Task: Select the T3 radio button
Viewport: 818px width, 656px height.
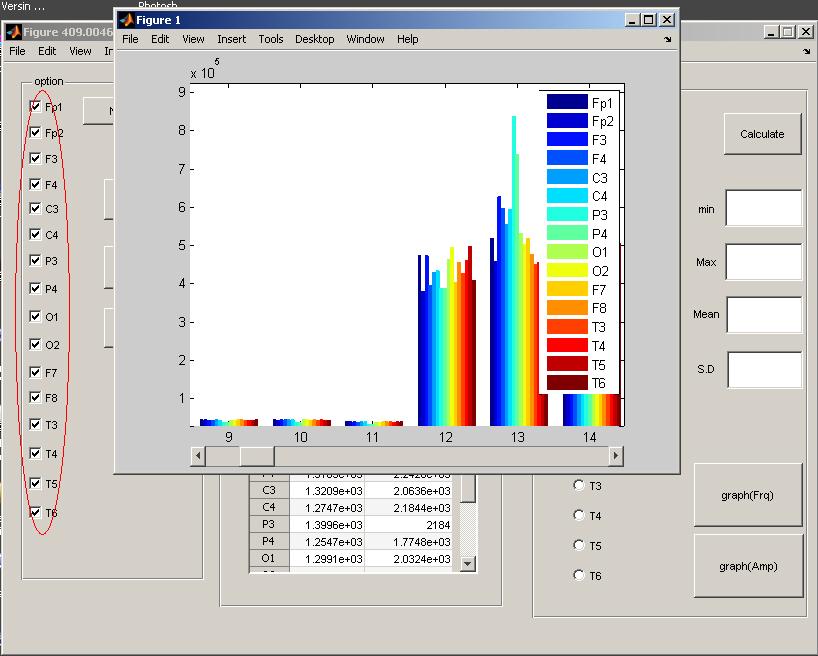Action: [x=579, y=485]
